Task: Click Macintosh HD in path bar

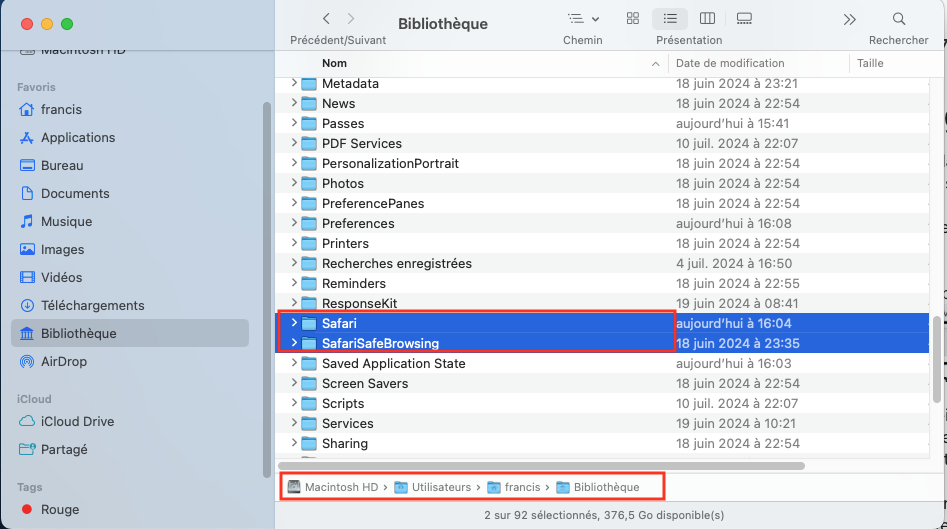Action: (x=333, y=487)
